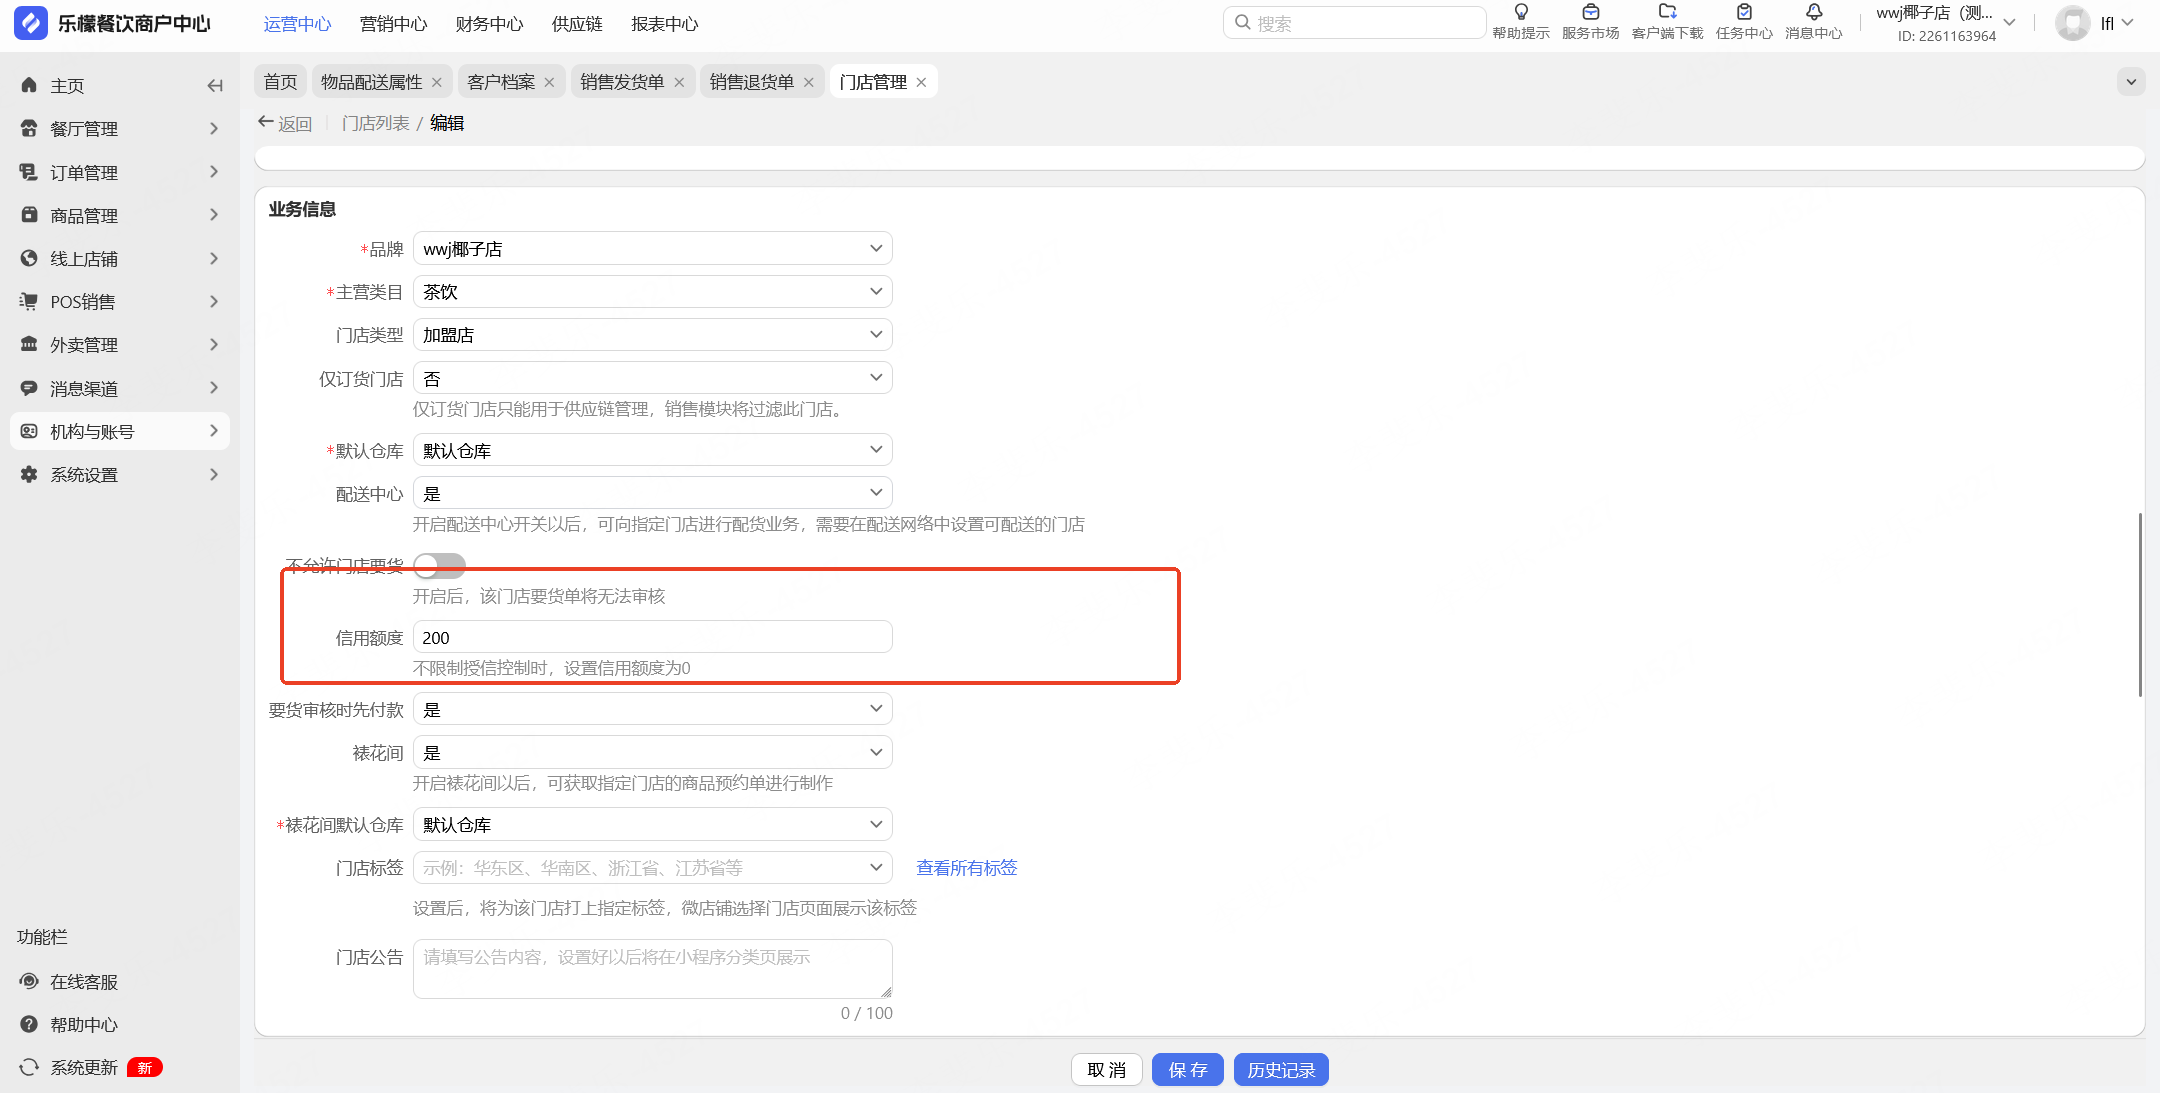Click the 帮助提示 lightbulb icon
The height and width of the screenshot is (1093, 2160).
(x=1520, y=13)
